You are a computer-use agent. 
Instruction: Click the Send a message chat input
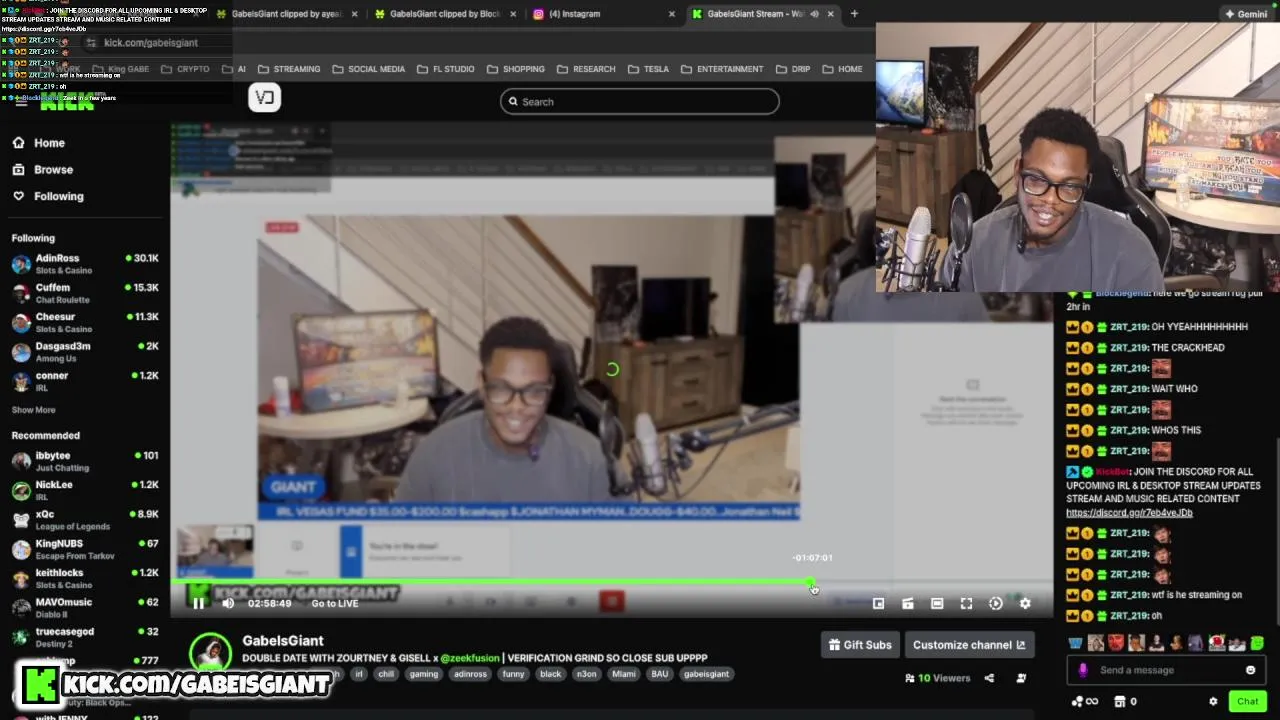[x=1165, y=670]
